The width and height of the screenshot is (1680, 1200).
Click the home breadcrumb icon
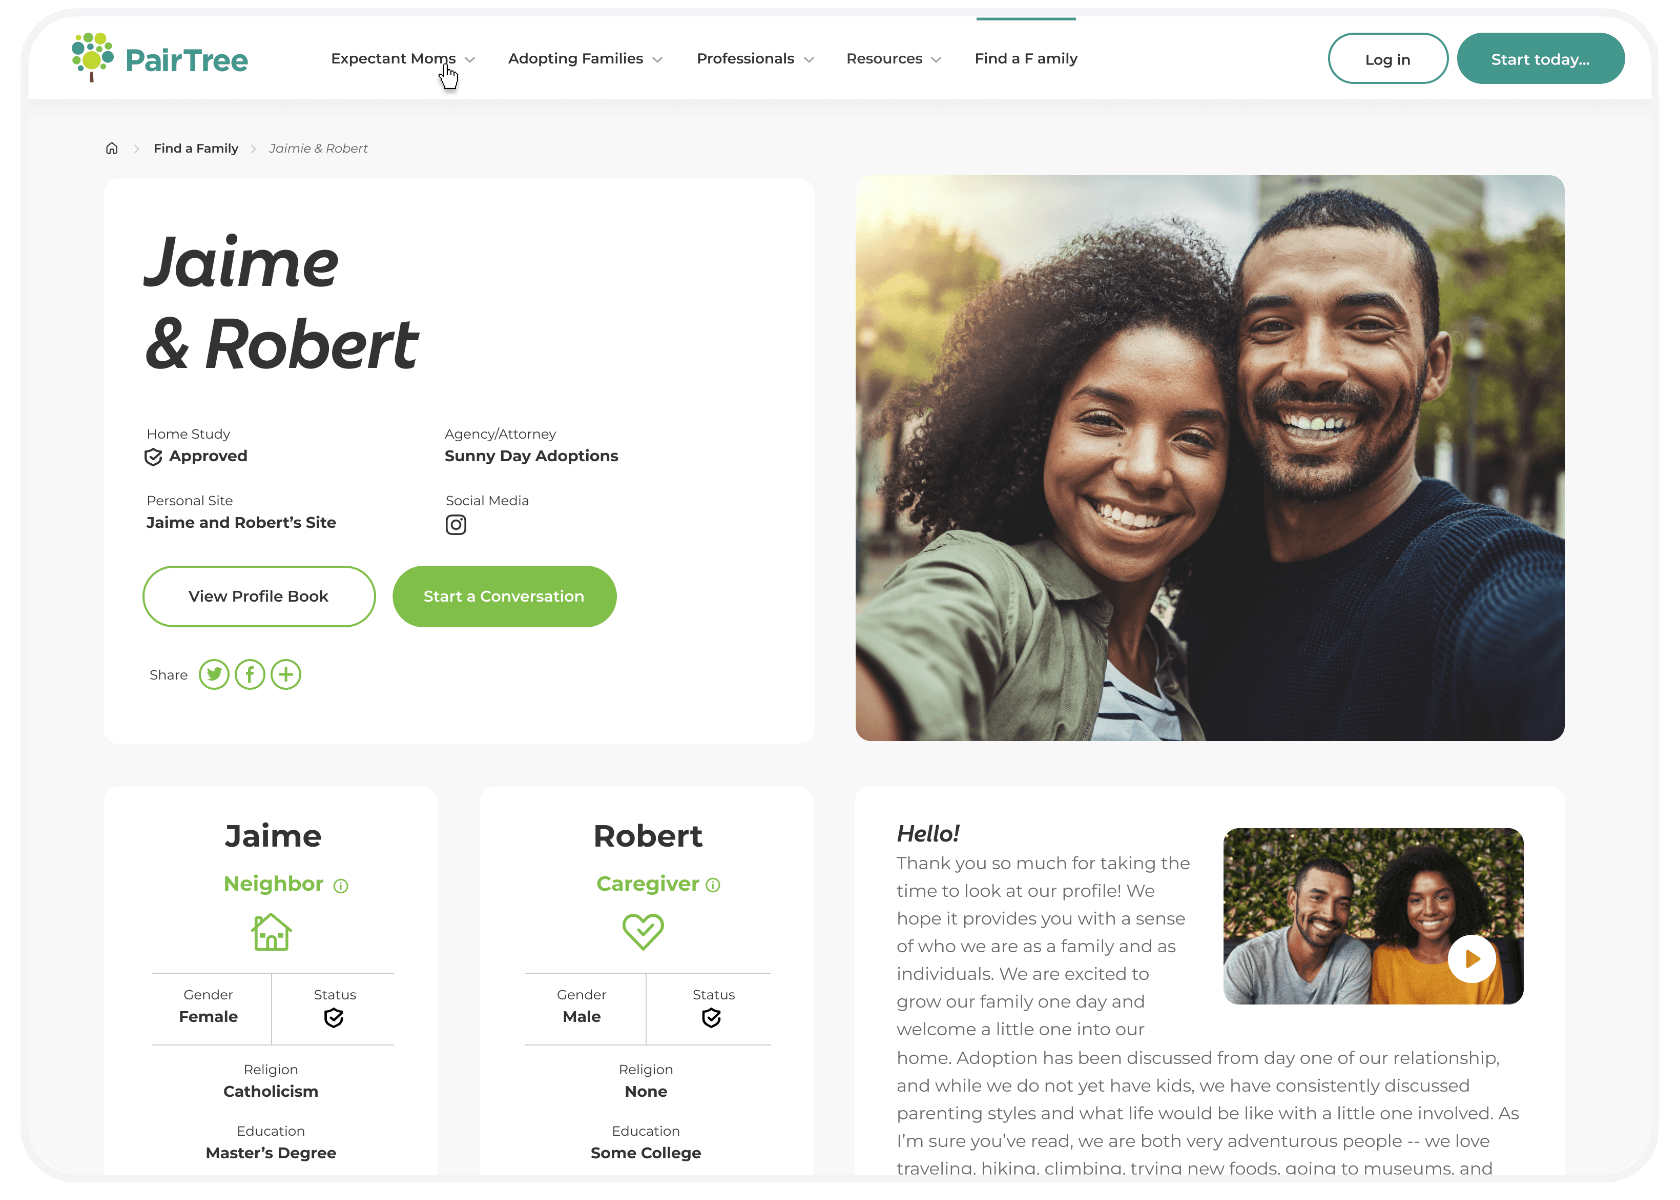pos(112,148)
